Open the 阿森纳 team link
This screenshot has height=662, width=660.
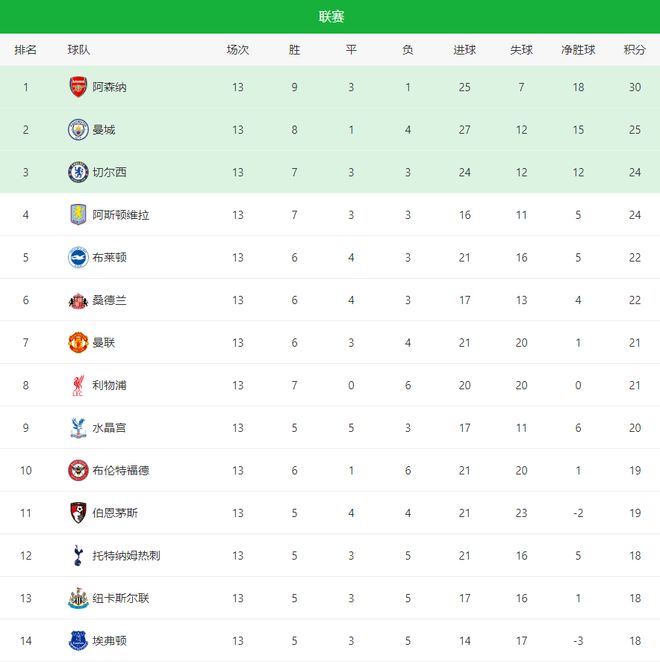(109, 87)
